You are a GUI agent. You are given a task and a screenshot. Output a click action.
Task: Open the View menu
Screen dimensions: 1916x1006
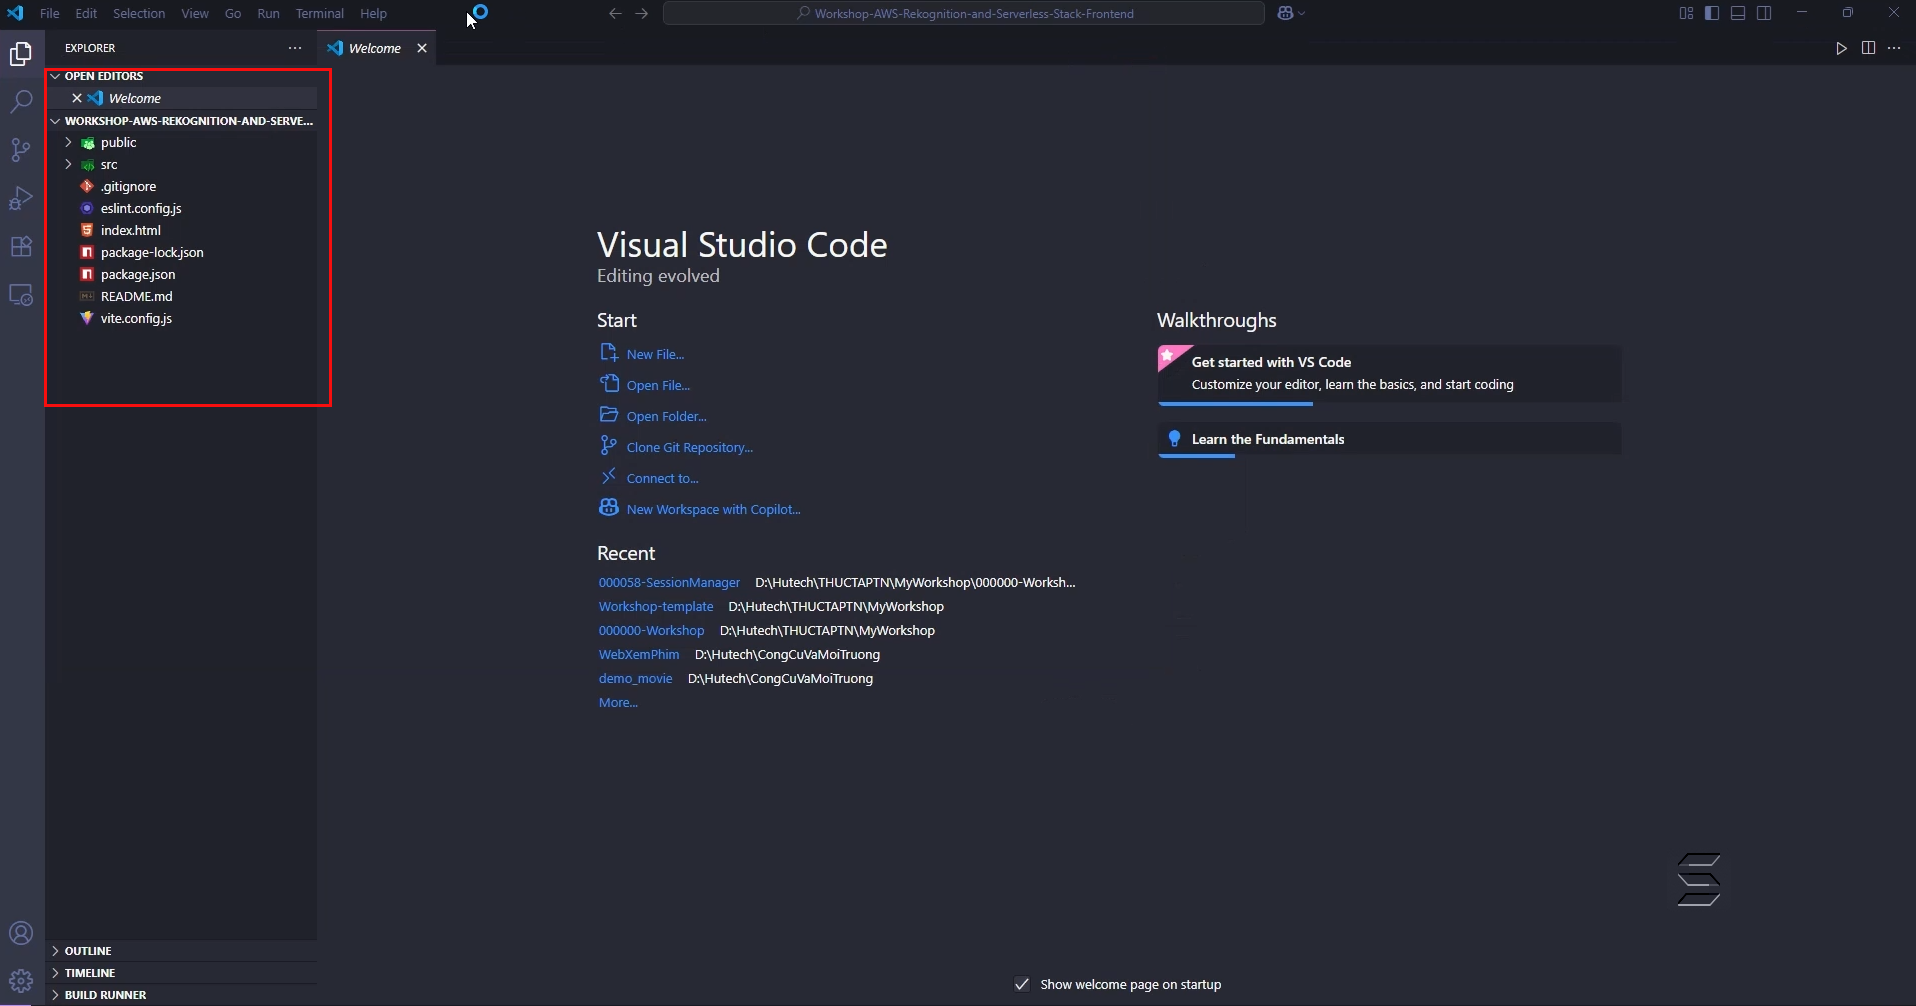coord(195,13)
